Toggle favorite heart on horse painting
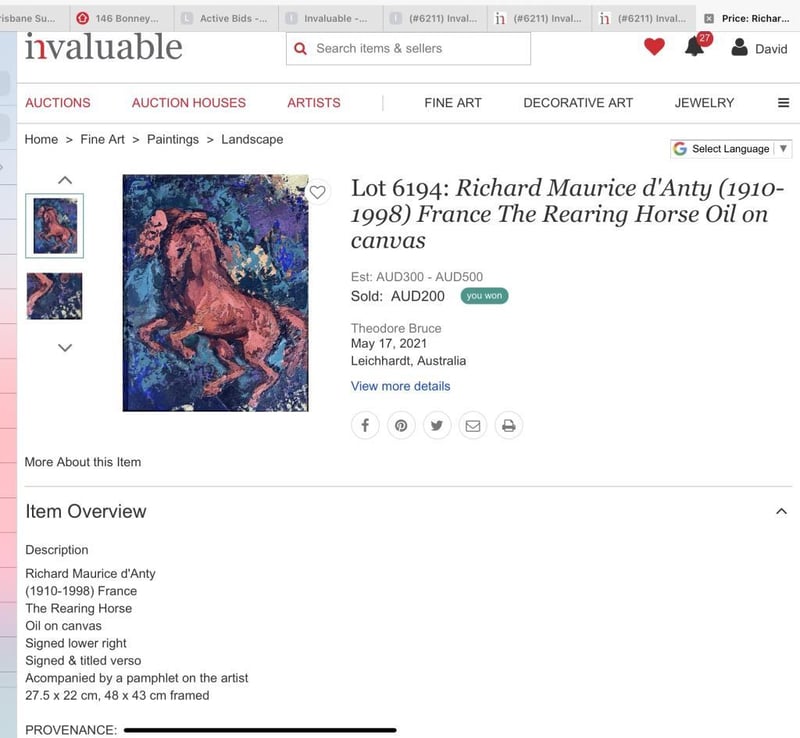Screen dimensions: 800x738 click(317, 192)
